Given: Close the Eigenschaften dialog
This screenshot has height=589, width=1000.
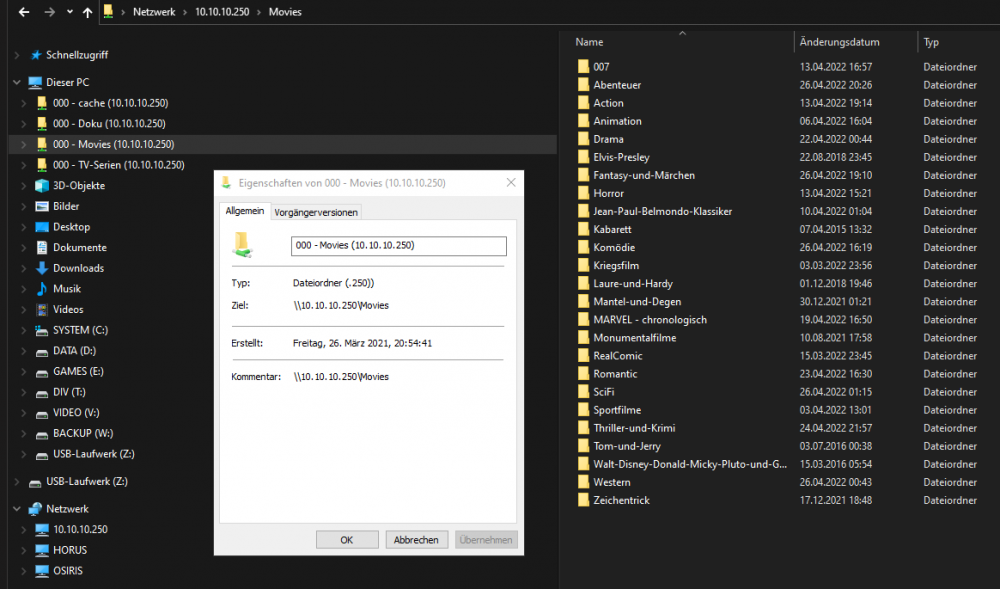Looking at the screenshot, I should (x=511, y=183).
